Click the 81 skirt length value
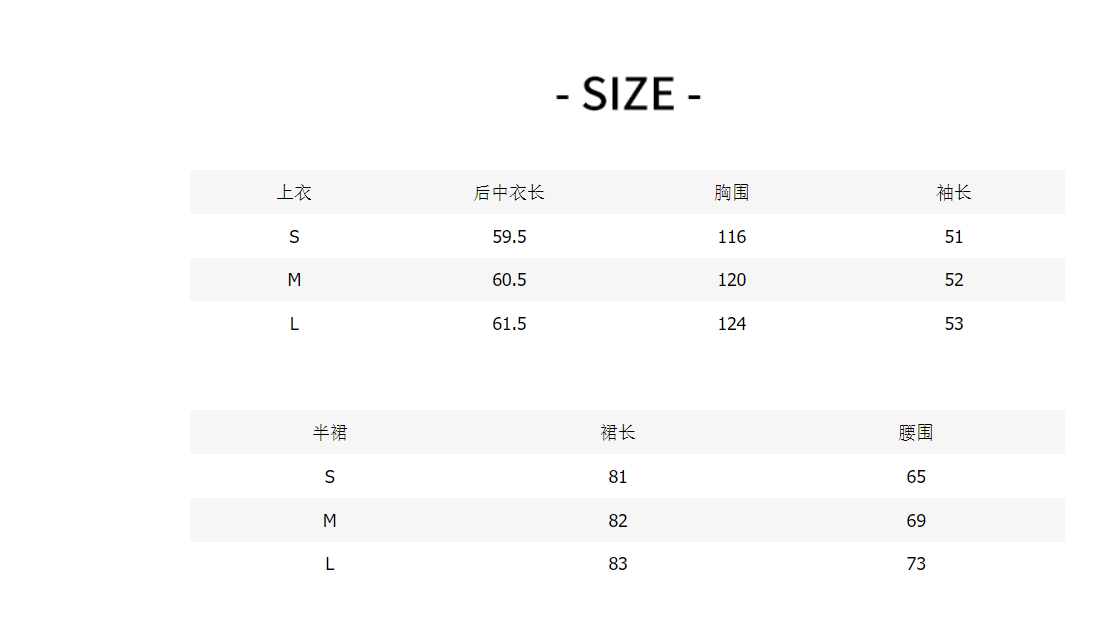This screenshot has height=629, width=1105. (x=618, y=477)
